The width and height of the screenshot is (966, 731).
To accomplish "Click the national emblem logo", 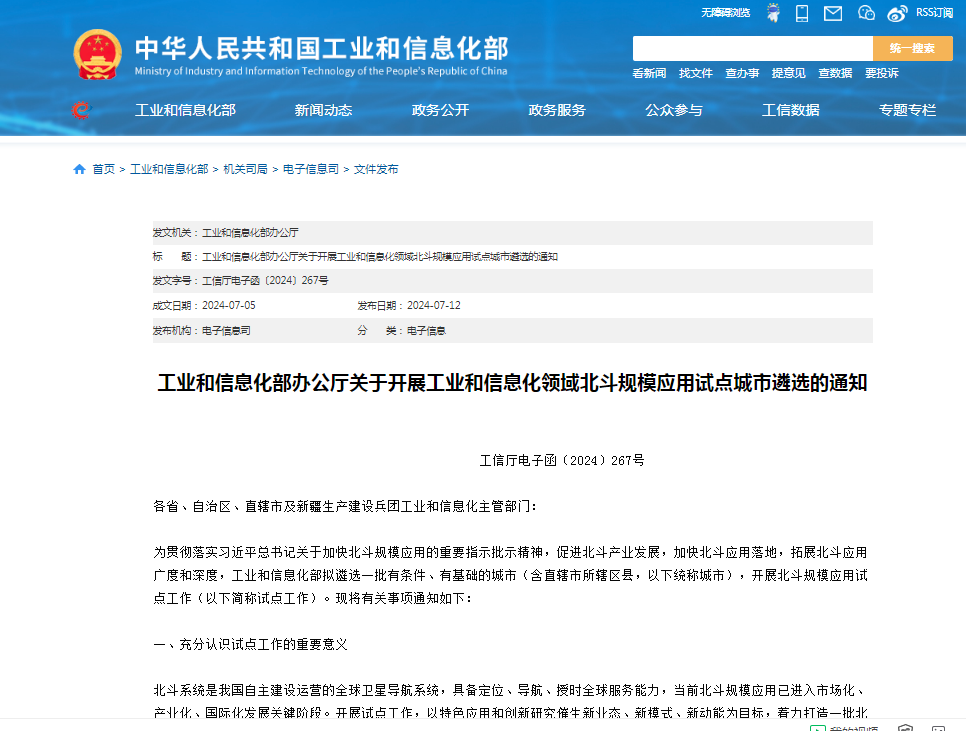I will click(x=97, y=55).
